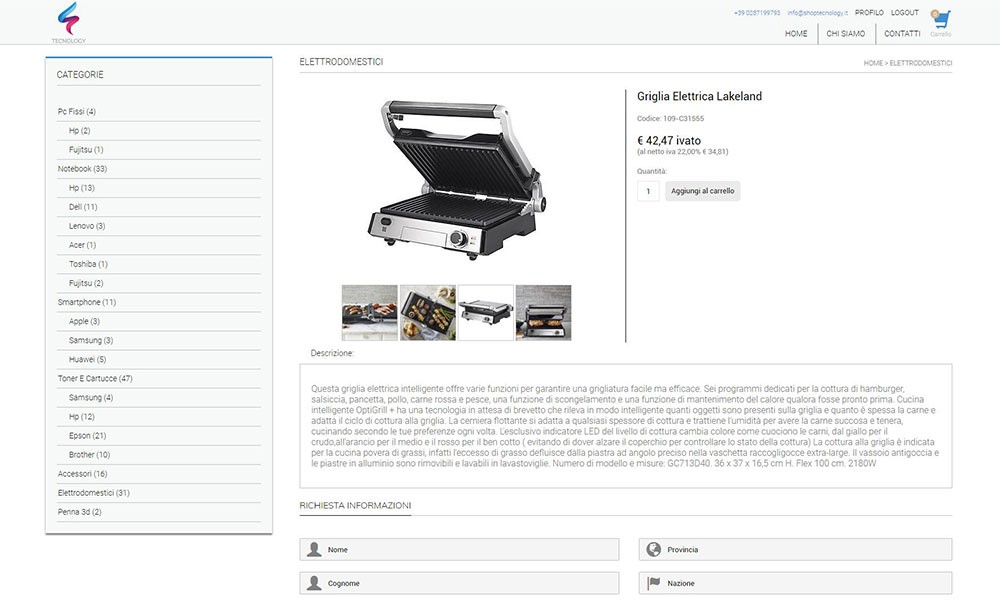Click the globe icon in Provincia field
The image size is (1000, 600).
tap(654, 550)
